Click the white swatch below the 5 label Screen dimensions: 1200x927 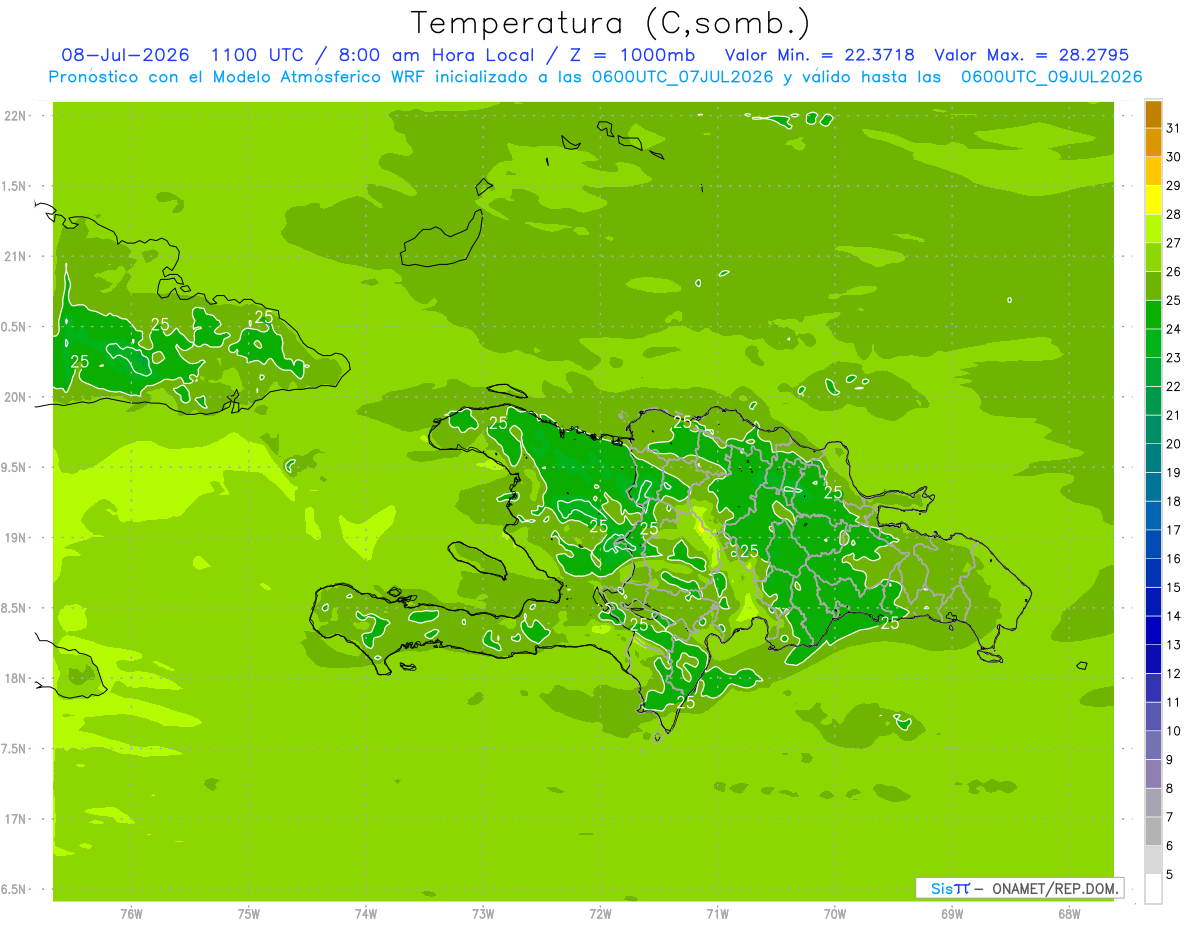(x=1153, y=889)
